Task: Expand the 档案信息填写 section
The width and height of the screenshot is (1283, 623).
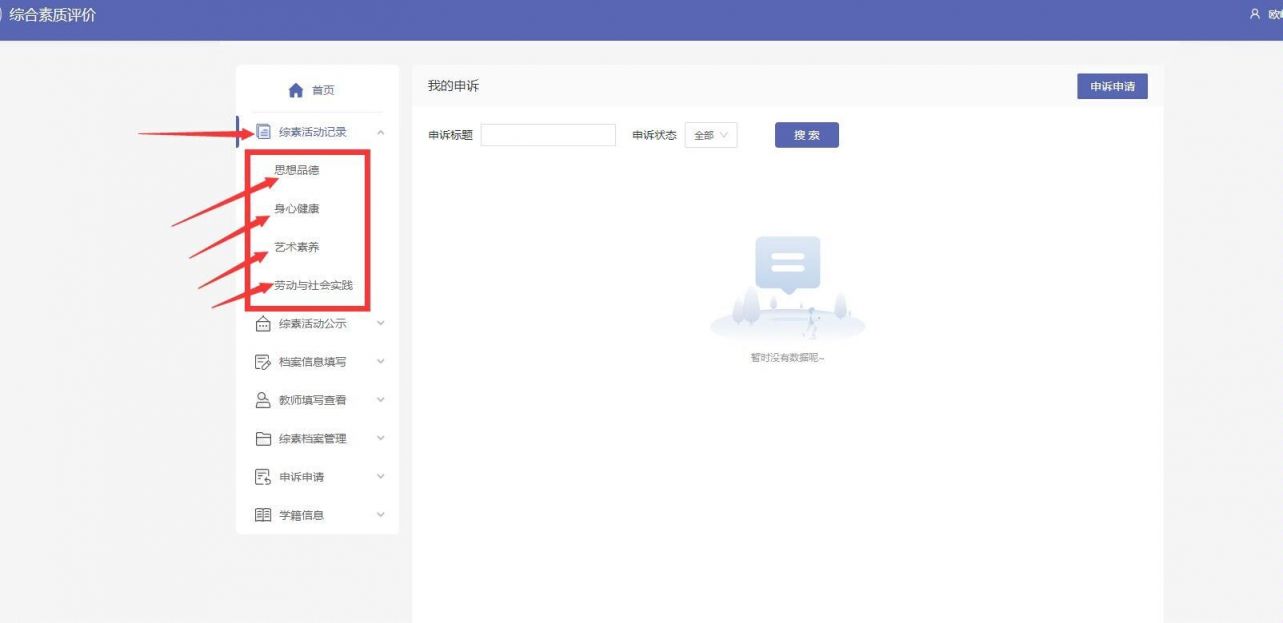Action: (379, 361)
